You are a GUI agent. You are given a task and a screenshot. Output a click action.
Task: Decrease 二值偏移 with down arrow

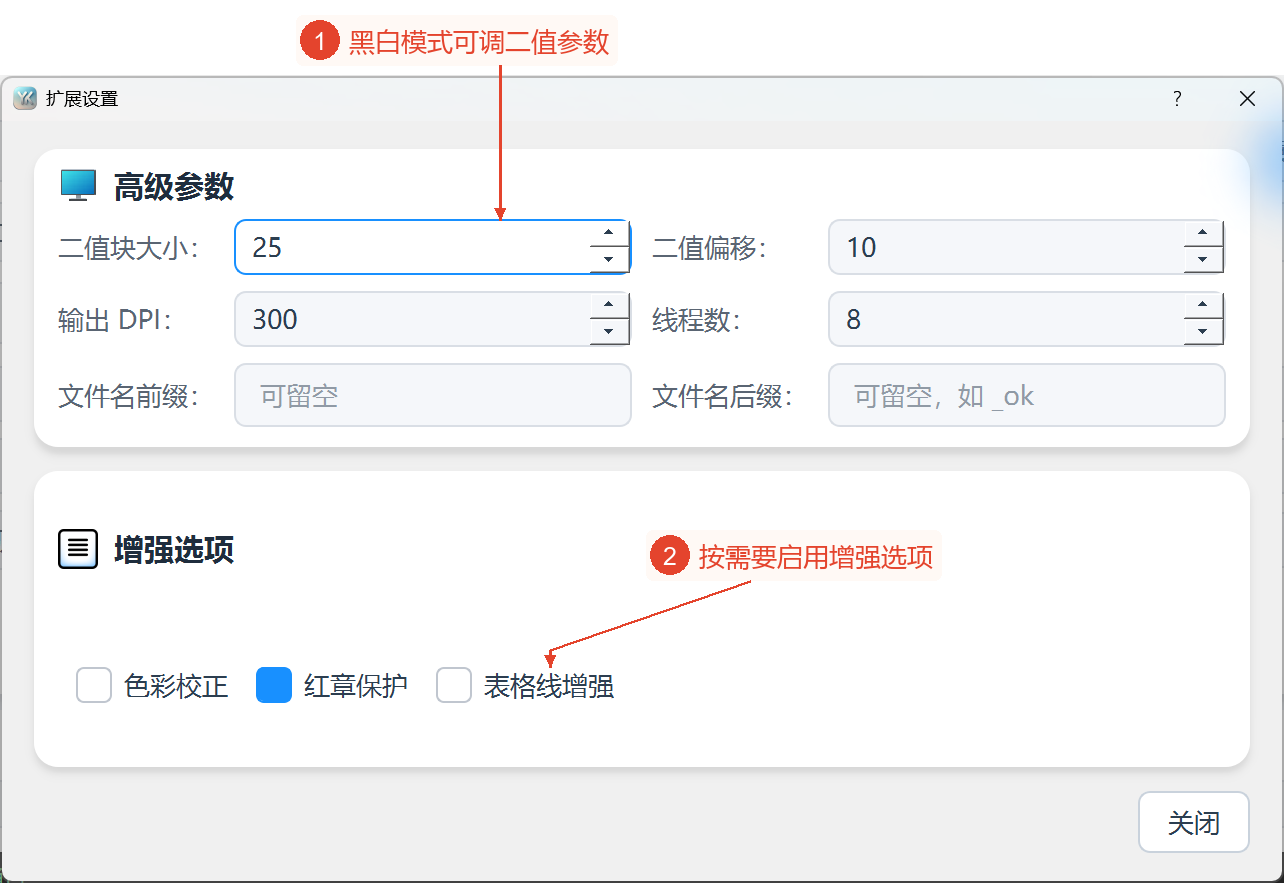(x=1203, y=260)
